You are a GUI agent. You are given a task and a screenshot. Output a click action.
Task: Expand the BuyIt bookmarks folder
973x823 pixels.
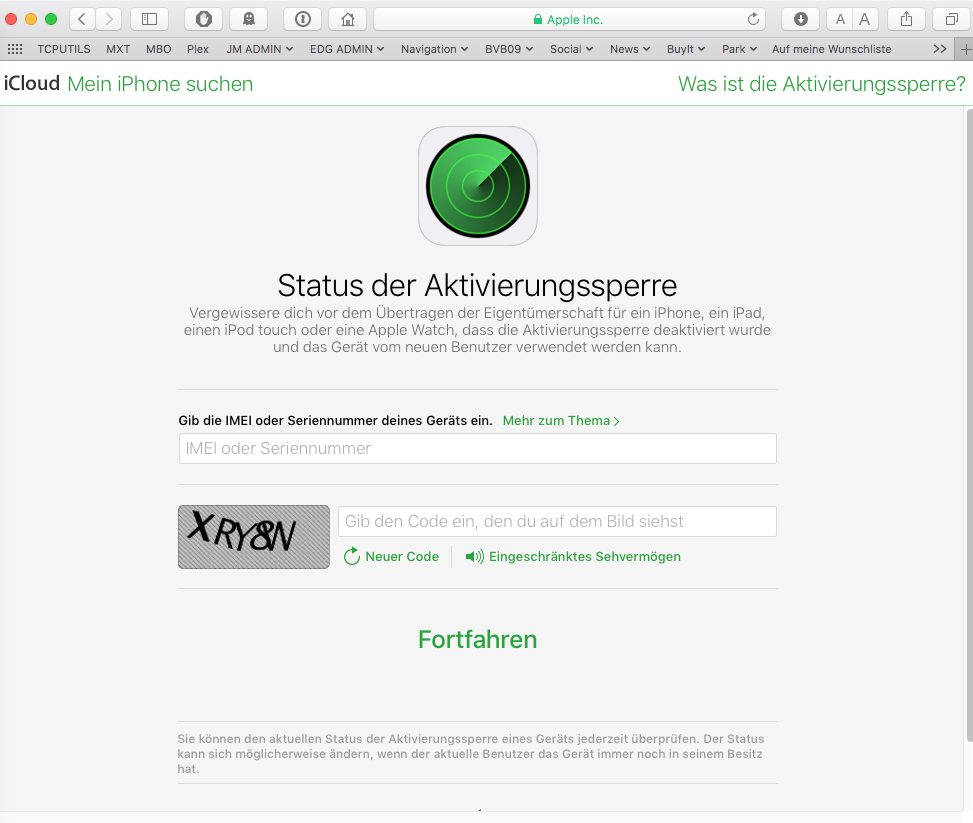coord(686,49)
